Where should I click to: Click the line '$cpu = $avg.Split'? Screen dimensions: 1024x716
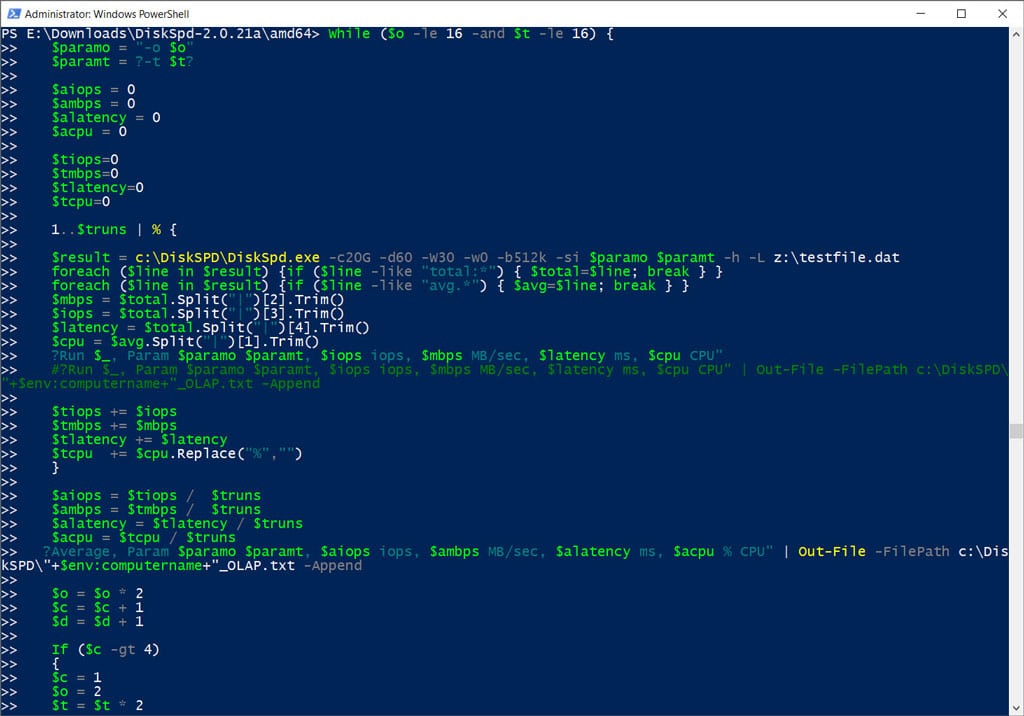tap(185, 342)
